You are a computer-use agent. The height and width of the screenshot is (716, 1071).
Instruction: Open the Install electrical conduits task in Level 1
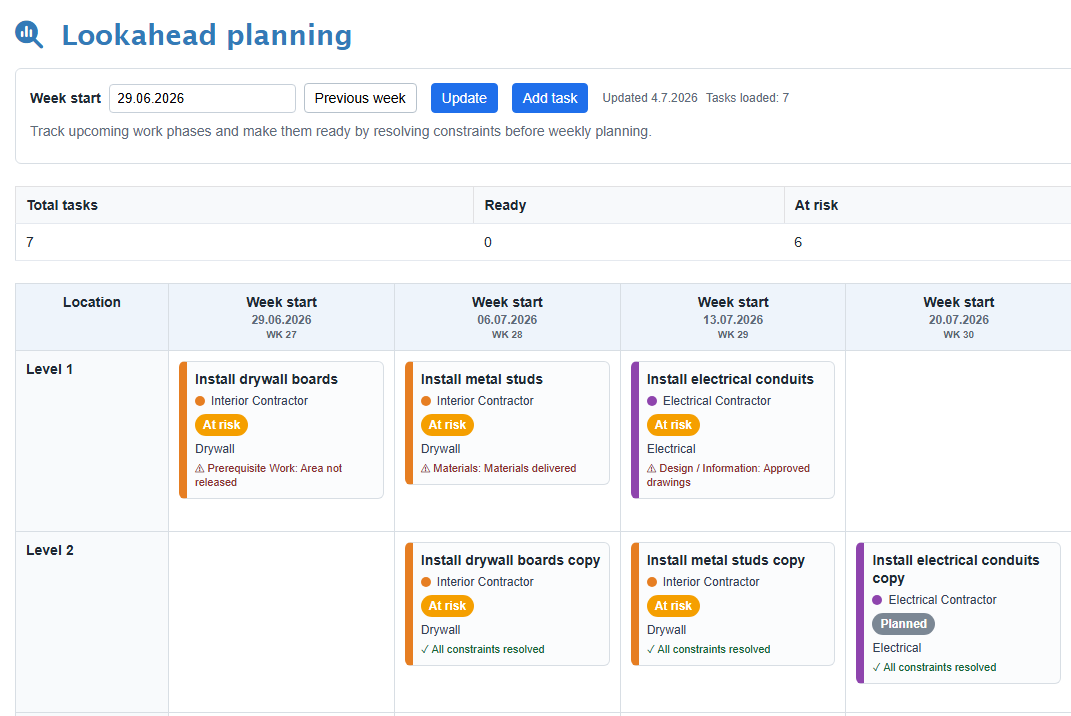[733, 430]
